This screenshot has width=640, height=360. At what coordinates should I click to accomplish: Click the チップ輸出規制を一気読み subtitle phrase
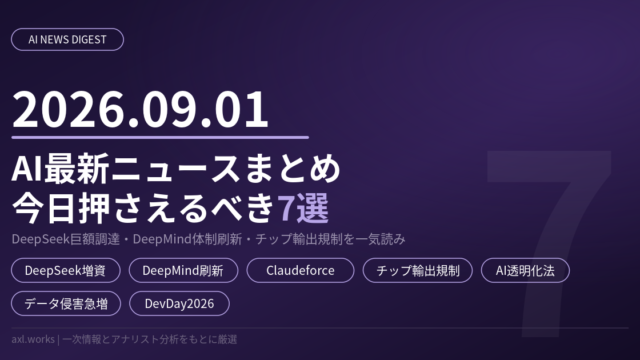click(x=330, y=239)
